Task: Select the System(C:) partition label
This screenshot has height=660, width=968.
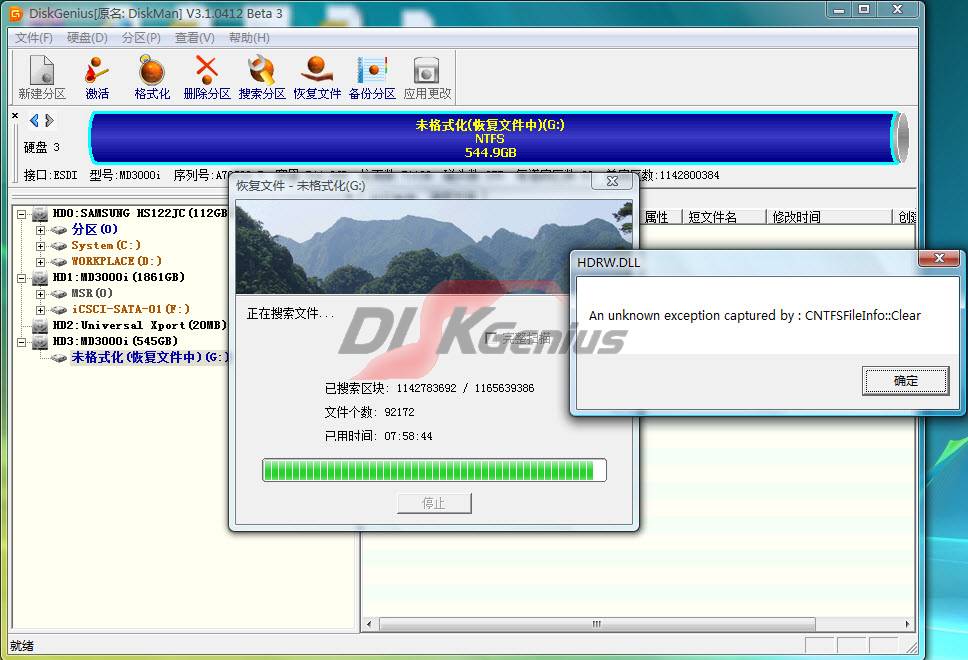Action: [106, 246]
